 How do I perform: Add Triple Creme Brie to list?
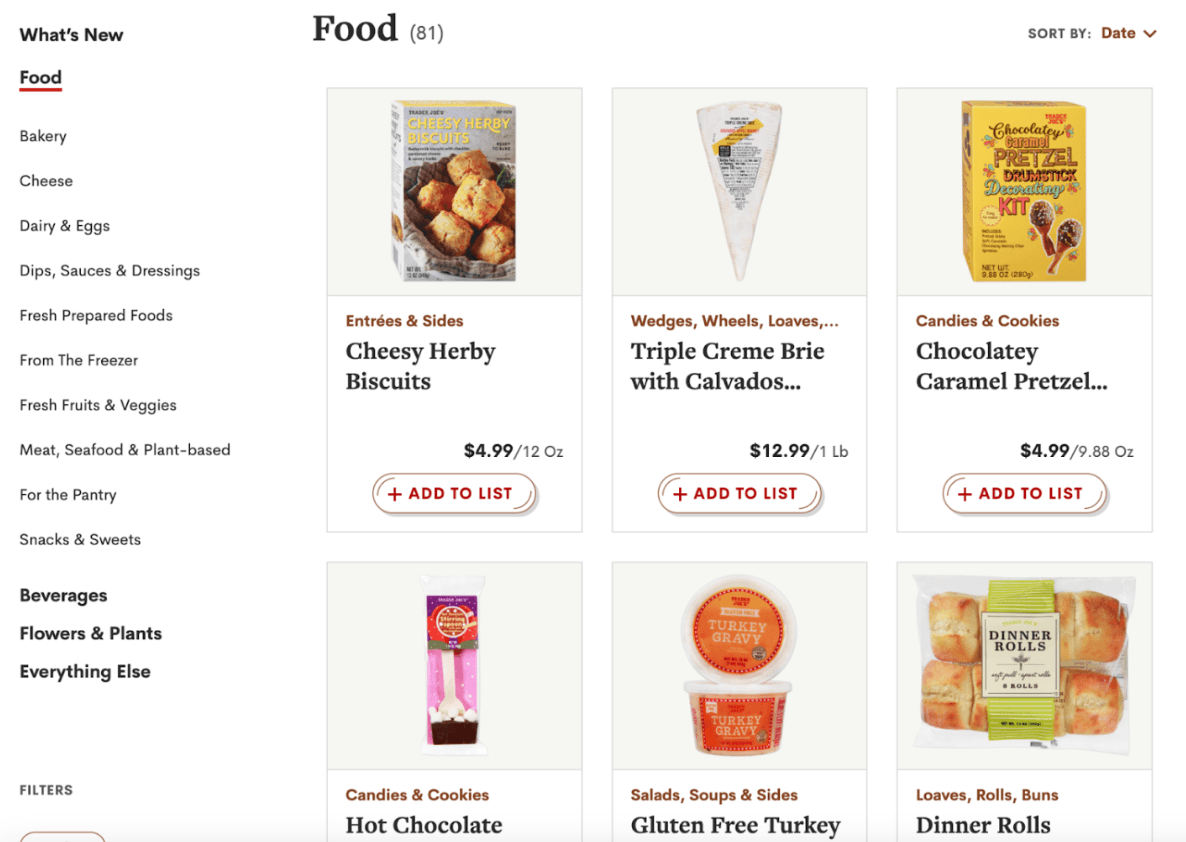click(740, 494)
